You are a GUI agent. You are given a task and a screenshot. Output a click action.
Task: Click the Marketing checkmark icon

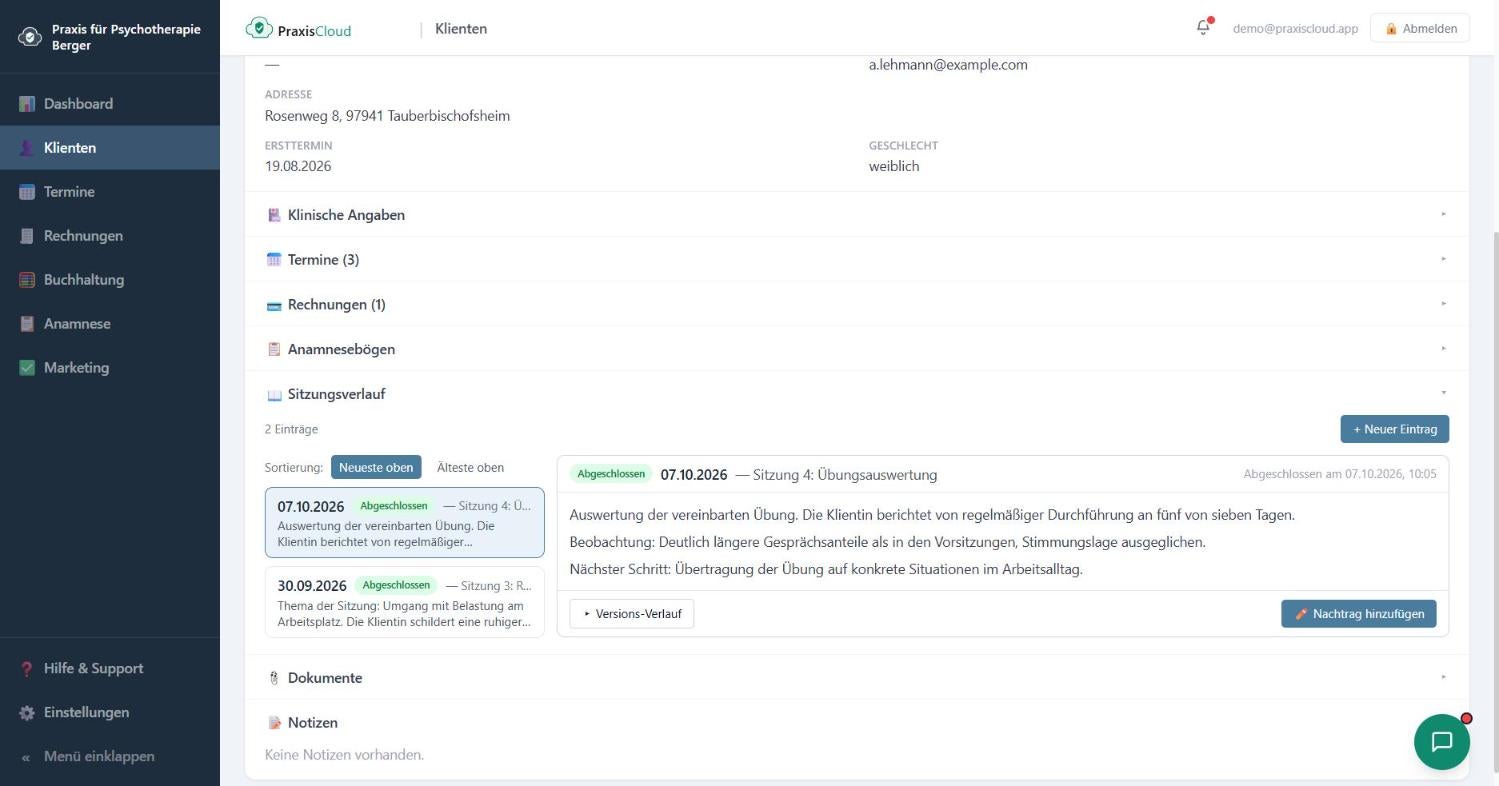[27, 368]
